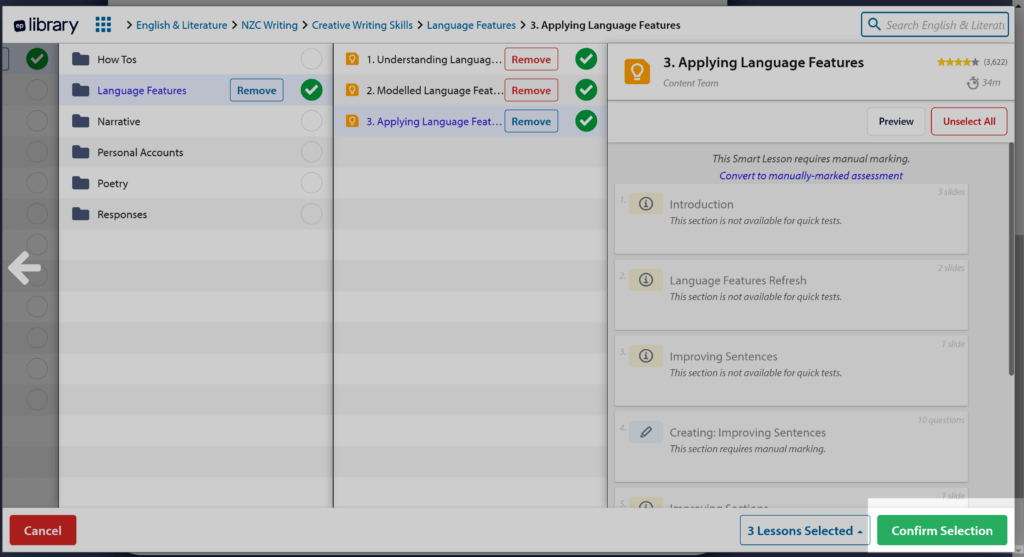Viewport: 1024px width, 557px height.
Task: Click Language Features Refresh info icon
Action: pyautogui.click(x=646, y=279)
